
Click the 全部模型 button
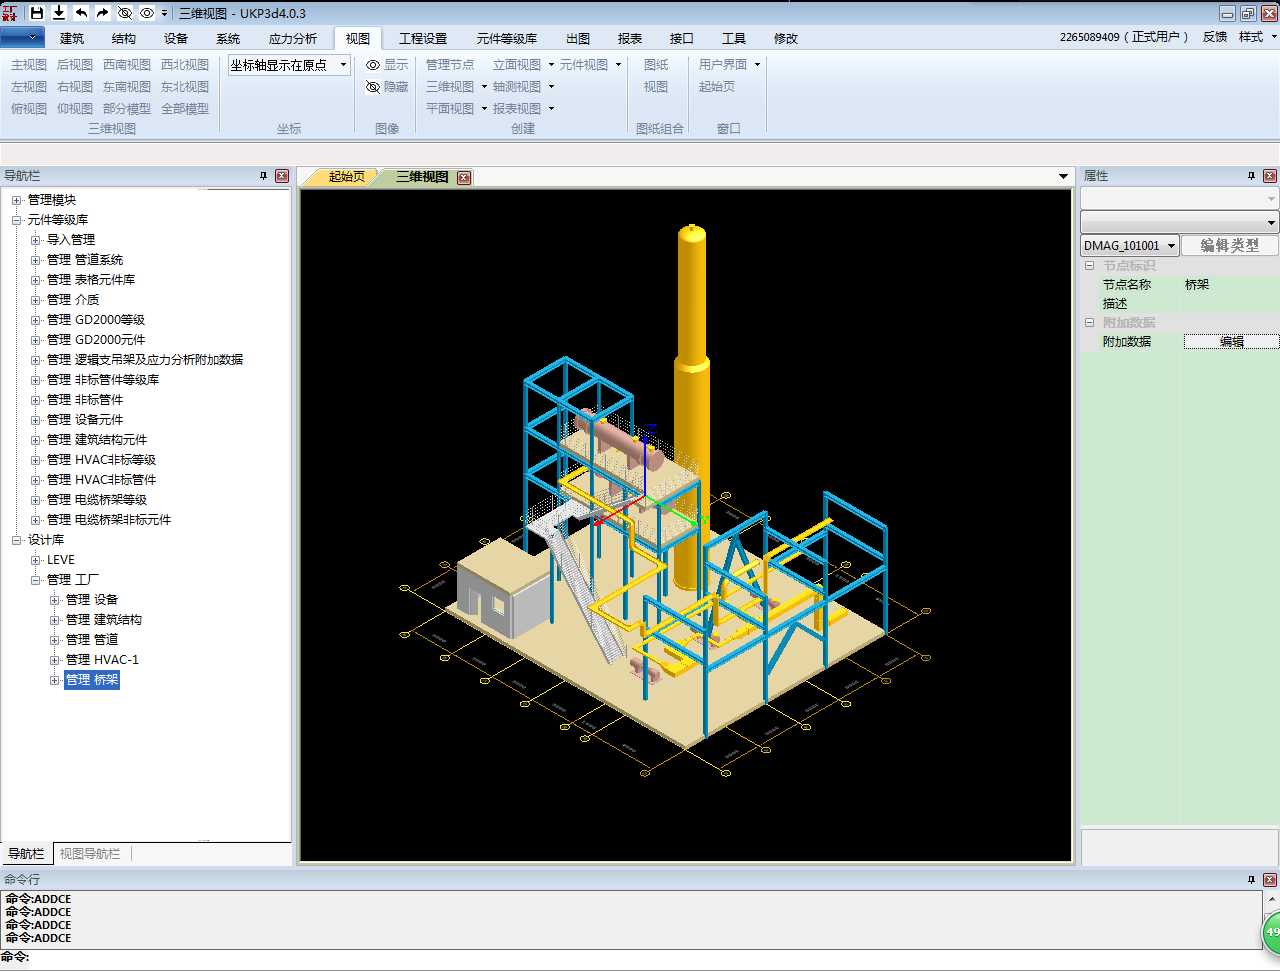(x=185, y=109)
